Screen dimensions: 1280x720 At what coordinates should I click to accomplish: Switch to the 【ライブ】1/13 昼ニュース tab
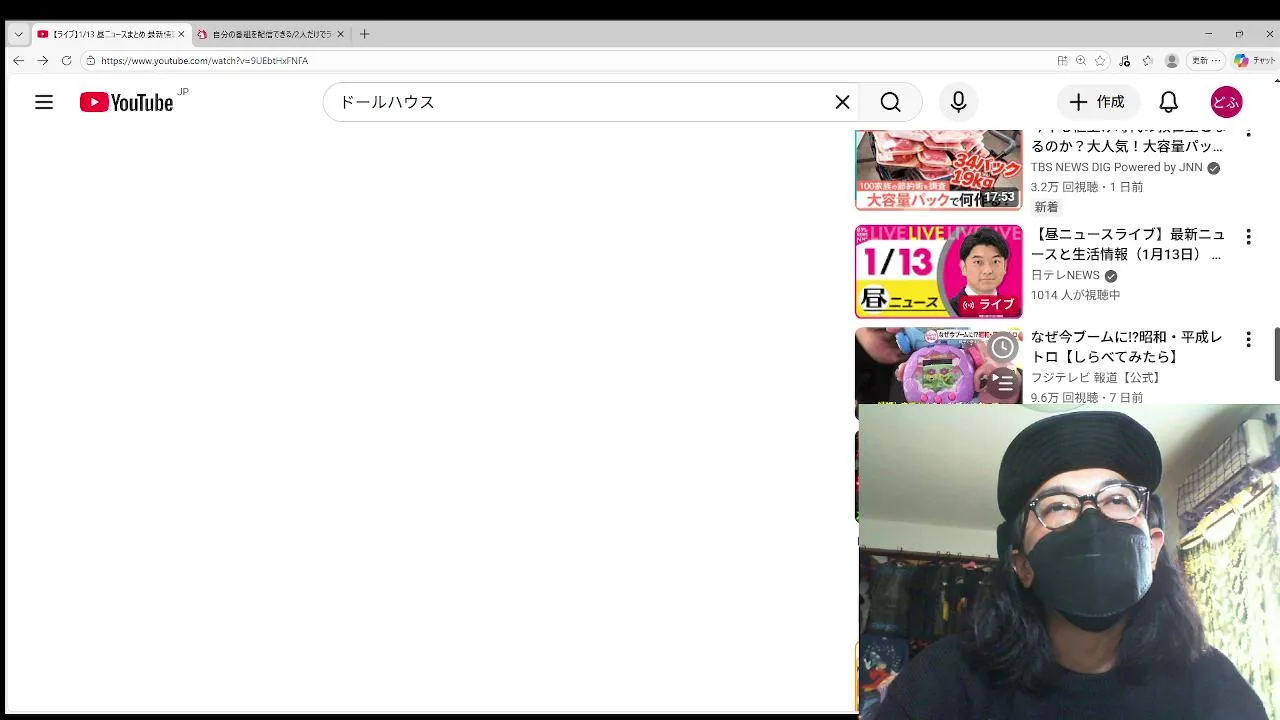(110, 34)
